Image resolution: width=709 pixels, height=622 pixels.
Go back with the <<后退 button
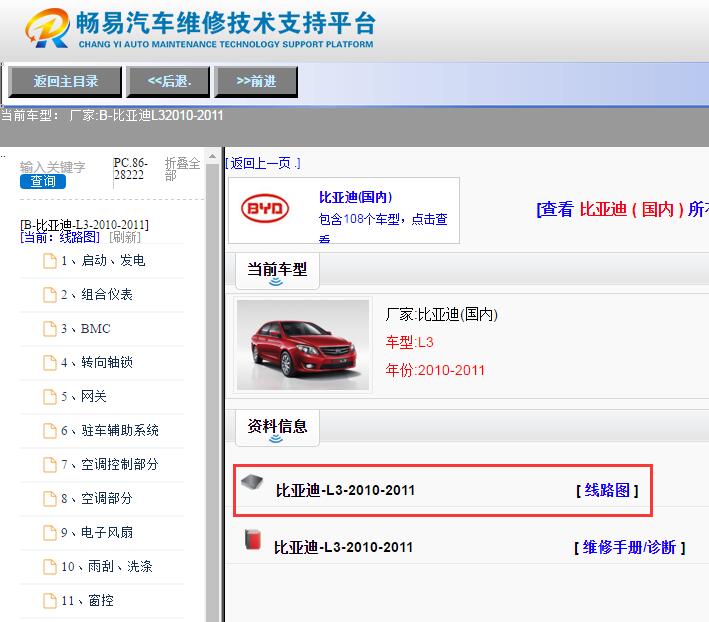click(168, 82)
